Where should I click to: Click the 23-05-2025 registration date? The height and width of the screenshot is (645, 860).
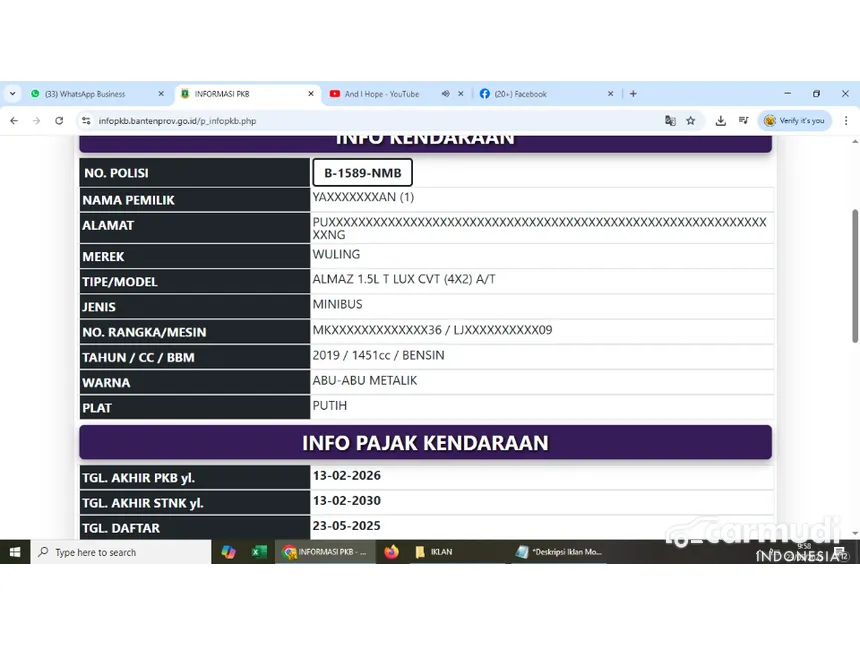pos(347,526)
